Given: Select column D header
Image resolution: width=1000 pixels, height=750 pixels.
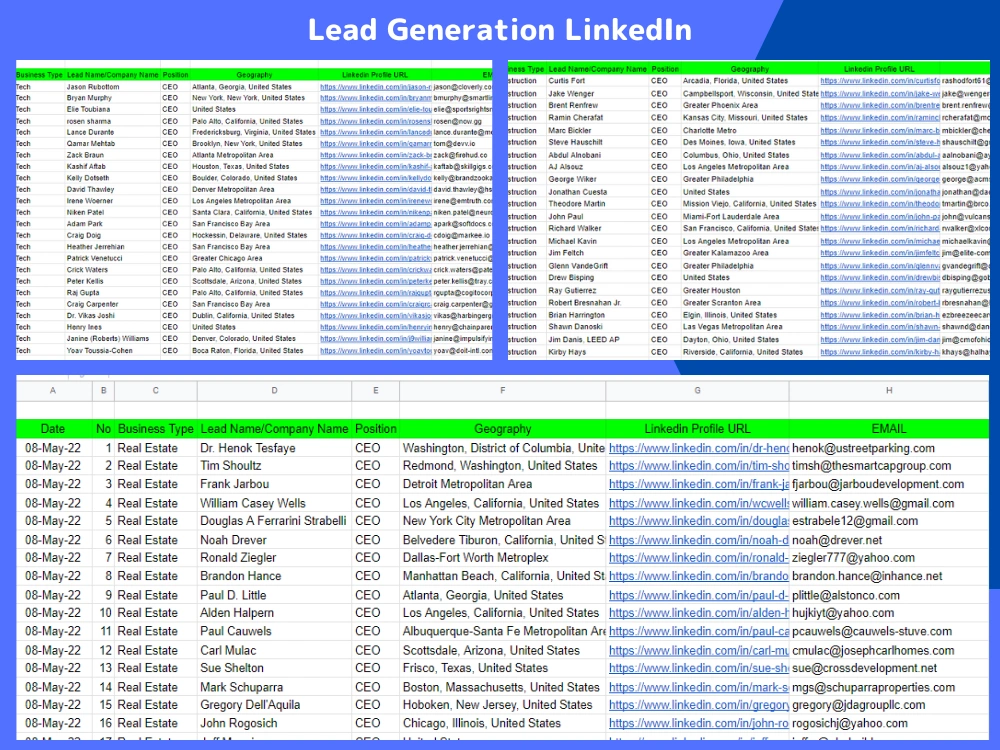Looking at the screenshot, I should pyautogui.click(x=274, y=390).
